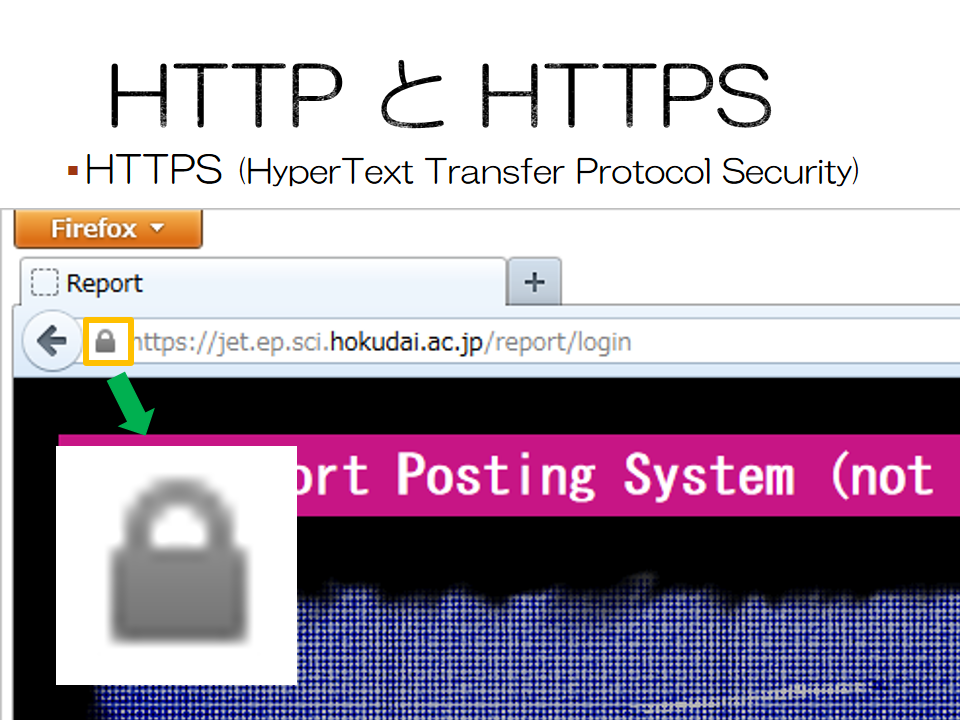Click the /report/login path in address bar
Image resolution: width=960 pixels, height=720 pixels.
[x=557, y=342]
